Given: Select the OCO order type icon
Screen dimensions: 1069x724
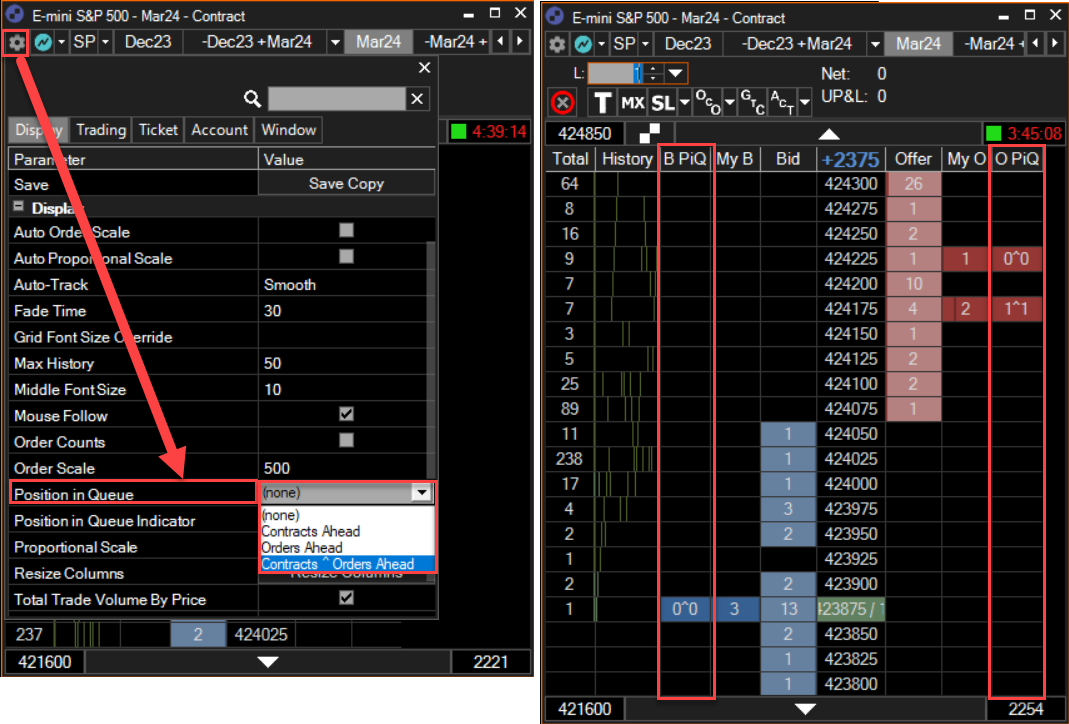Looking at the screenshot, I should pos(709,102).
